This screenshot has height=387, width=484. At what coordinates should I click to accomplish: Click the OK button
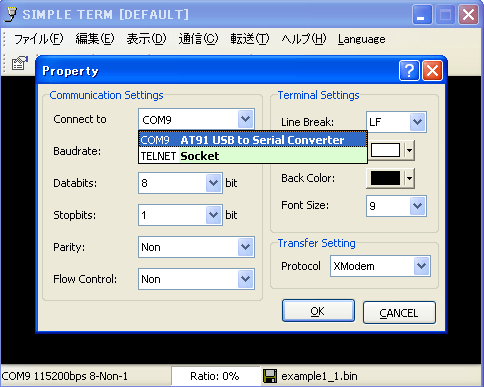[318, 311]
